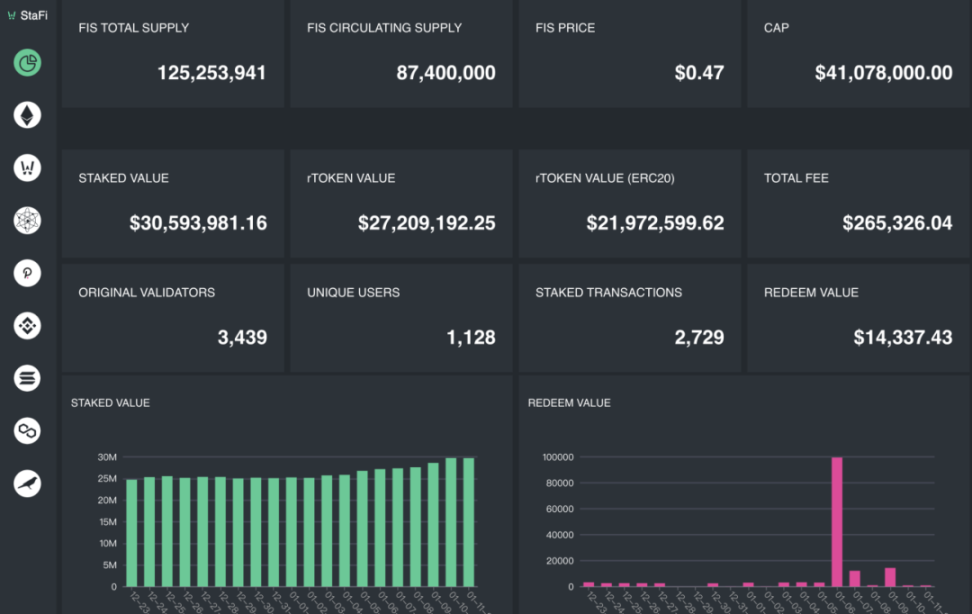Click the 80000 axis label
972x614 pixels.
pos(560,483)
